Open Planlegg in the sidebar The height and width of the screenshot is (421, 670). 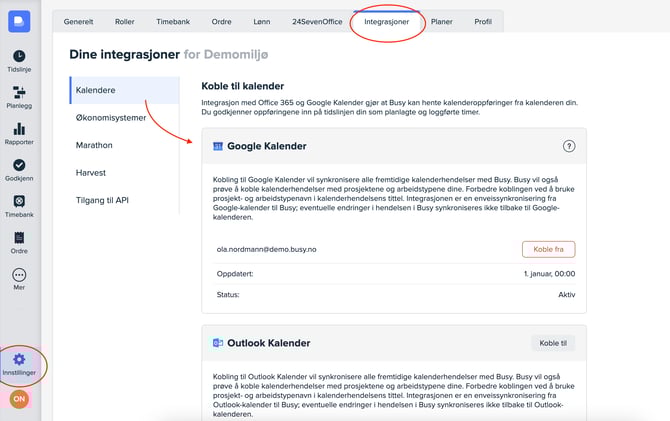19,98
